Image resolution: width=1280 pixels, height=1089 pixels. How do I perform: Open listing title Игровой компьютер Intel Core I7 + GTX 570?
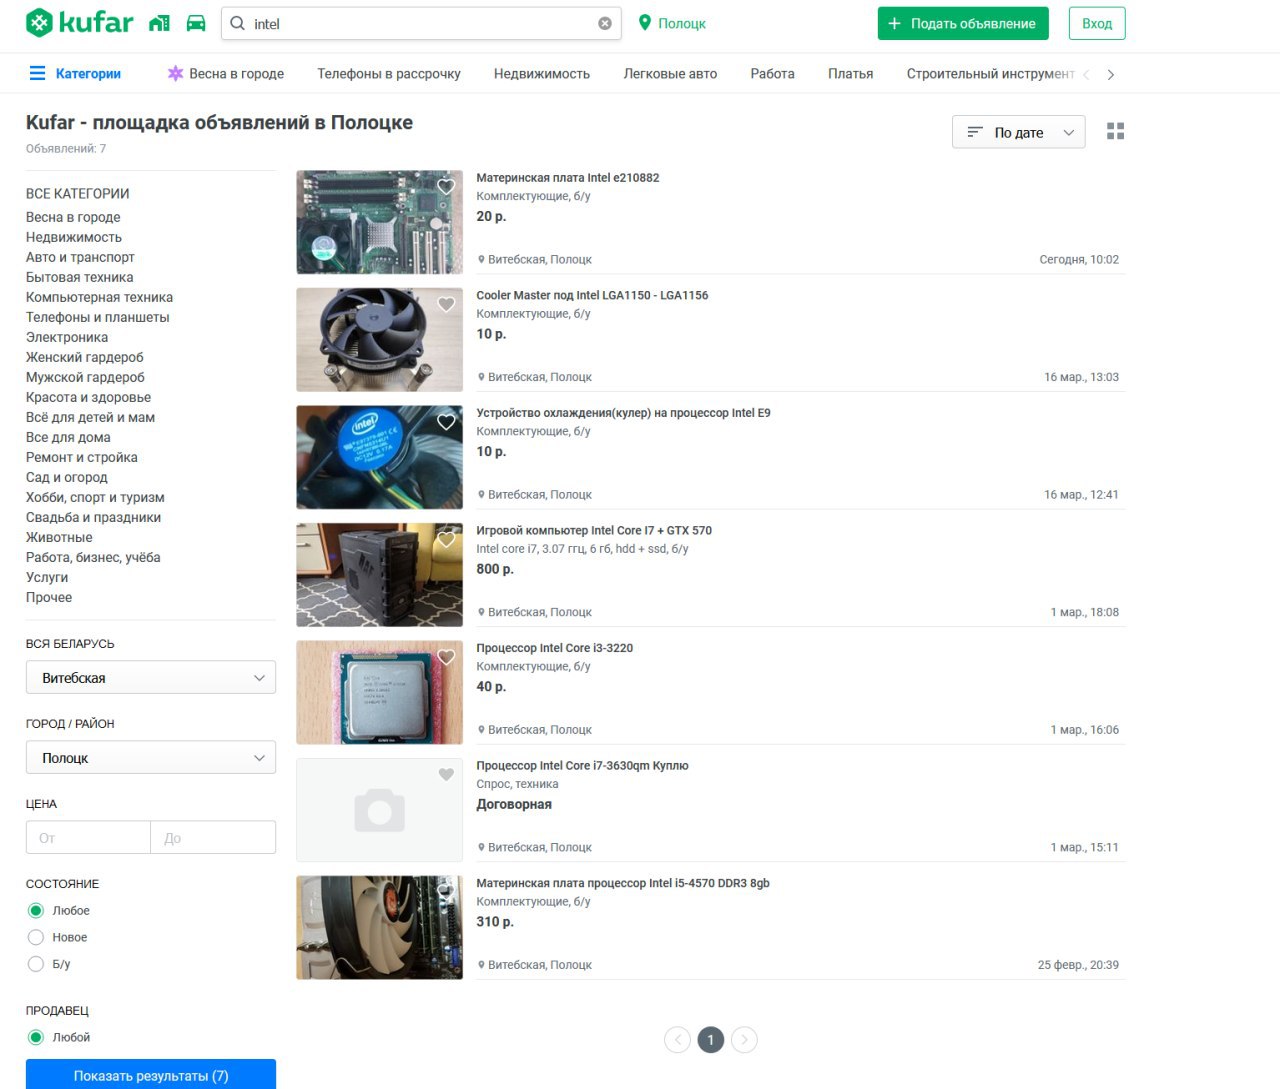pyautogui.click(x=594, y=530)
